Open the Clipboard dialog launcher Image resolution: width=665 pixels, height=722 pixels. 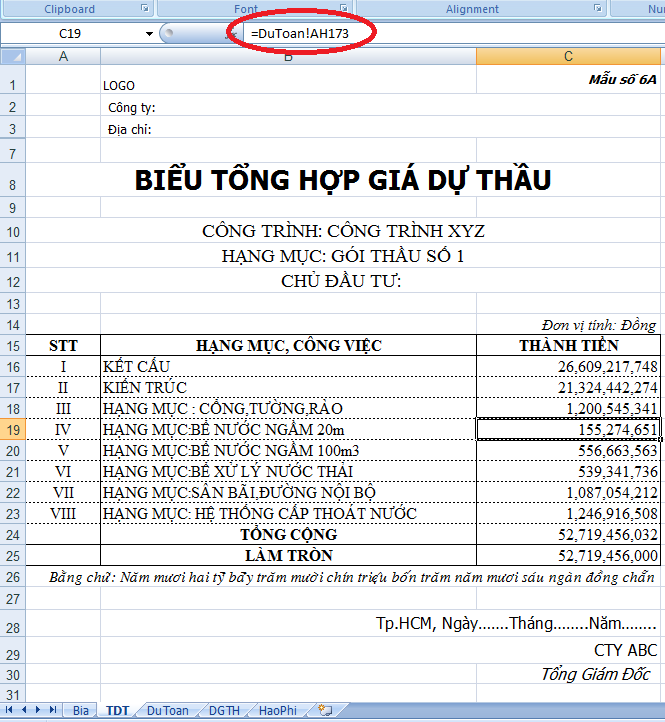click(145, 8)
